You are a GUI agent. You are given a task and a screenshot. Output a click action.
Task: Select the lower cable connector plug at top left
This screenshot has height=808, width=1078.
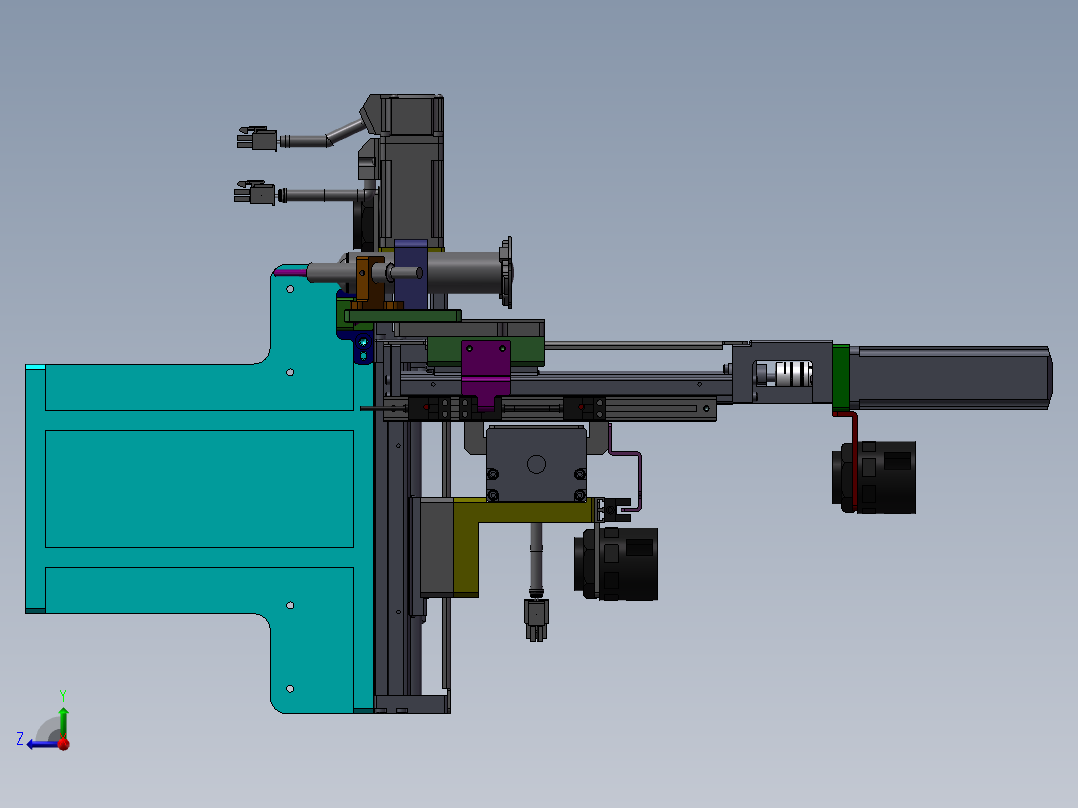pos(255,193)
